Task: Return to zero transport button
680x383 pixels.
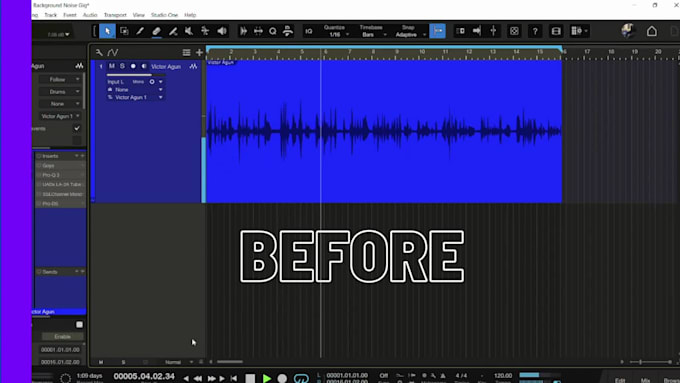Action: tap(234, 378)
